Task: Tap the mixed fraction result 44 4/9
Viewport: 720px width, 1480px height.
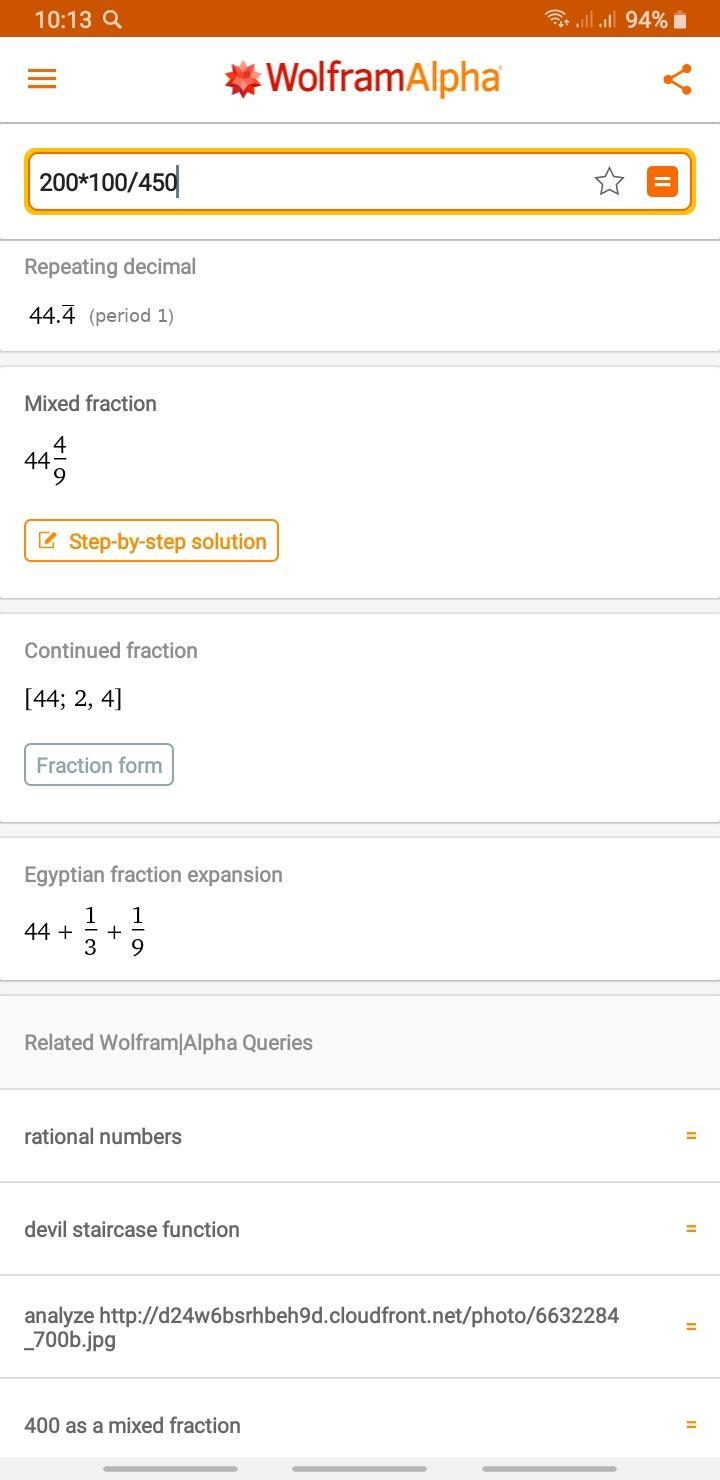Action: click(46, 460)
